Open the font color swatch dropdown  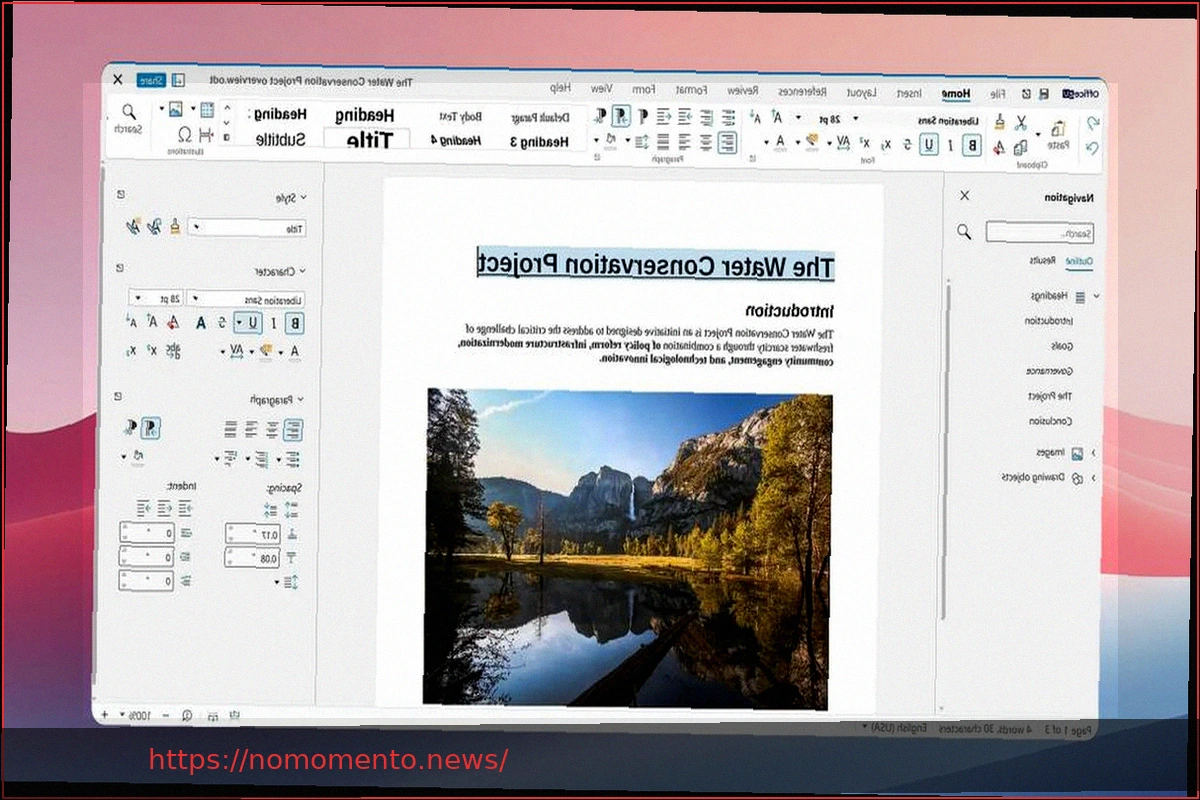(768, 142)
